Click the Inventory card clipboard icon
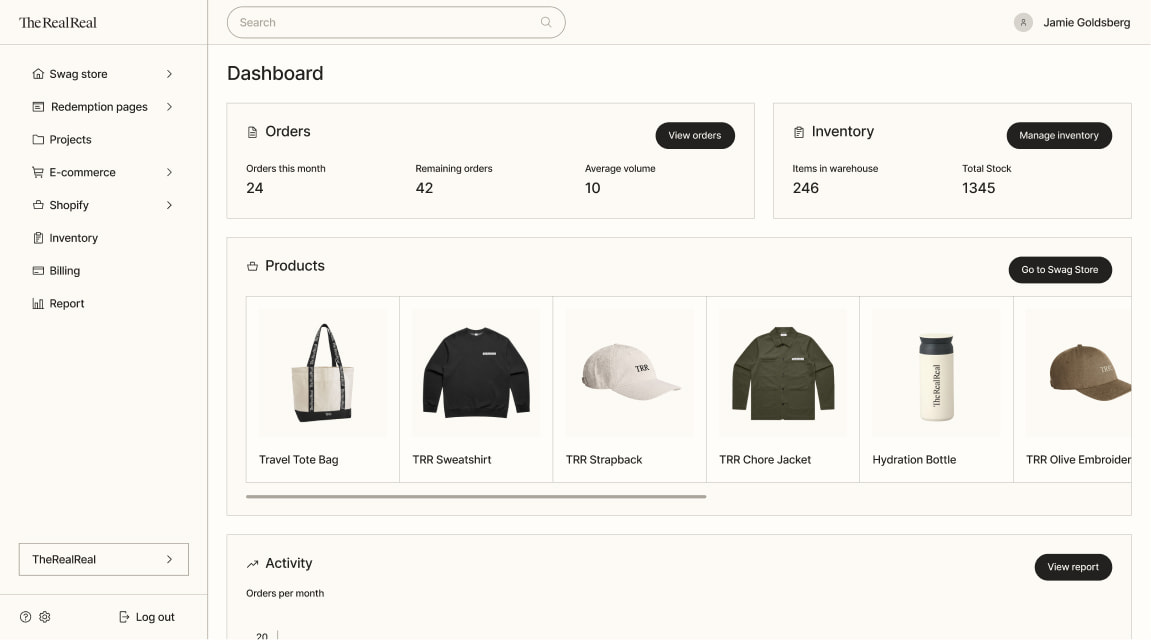 [x=799, y=132]
